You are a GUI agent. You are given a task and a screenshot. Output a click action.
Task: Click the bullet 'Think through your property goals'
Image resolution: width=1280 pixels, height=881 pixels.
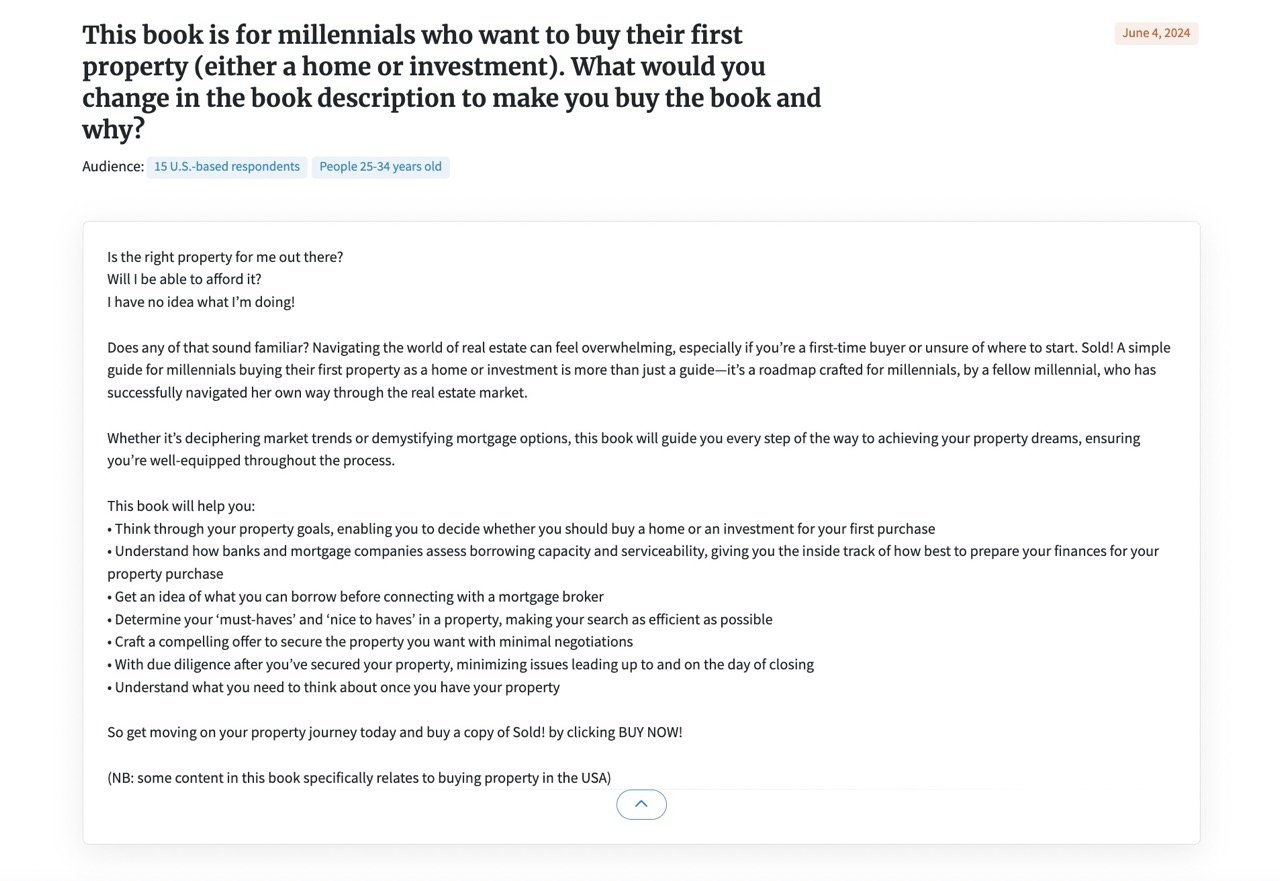[x=521, y=529]
